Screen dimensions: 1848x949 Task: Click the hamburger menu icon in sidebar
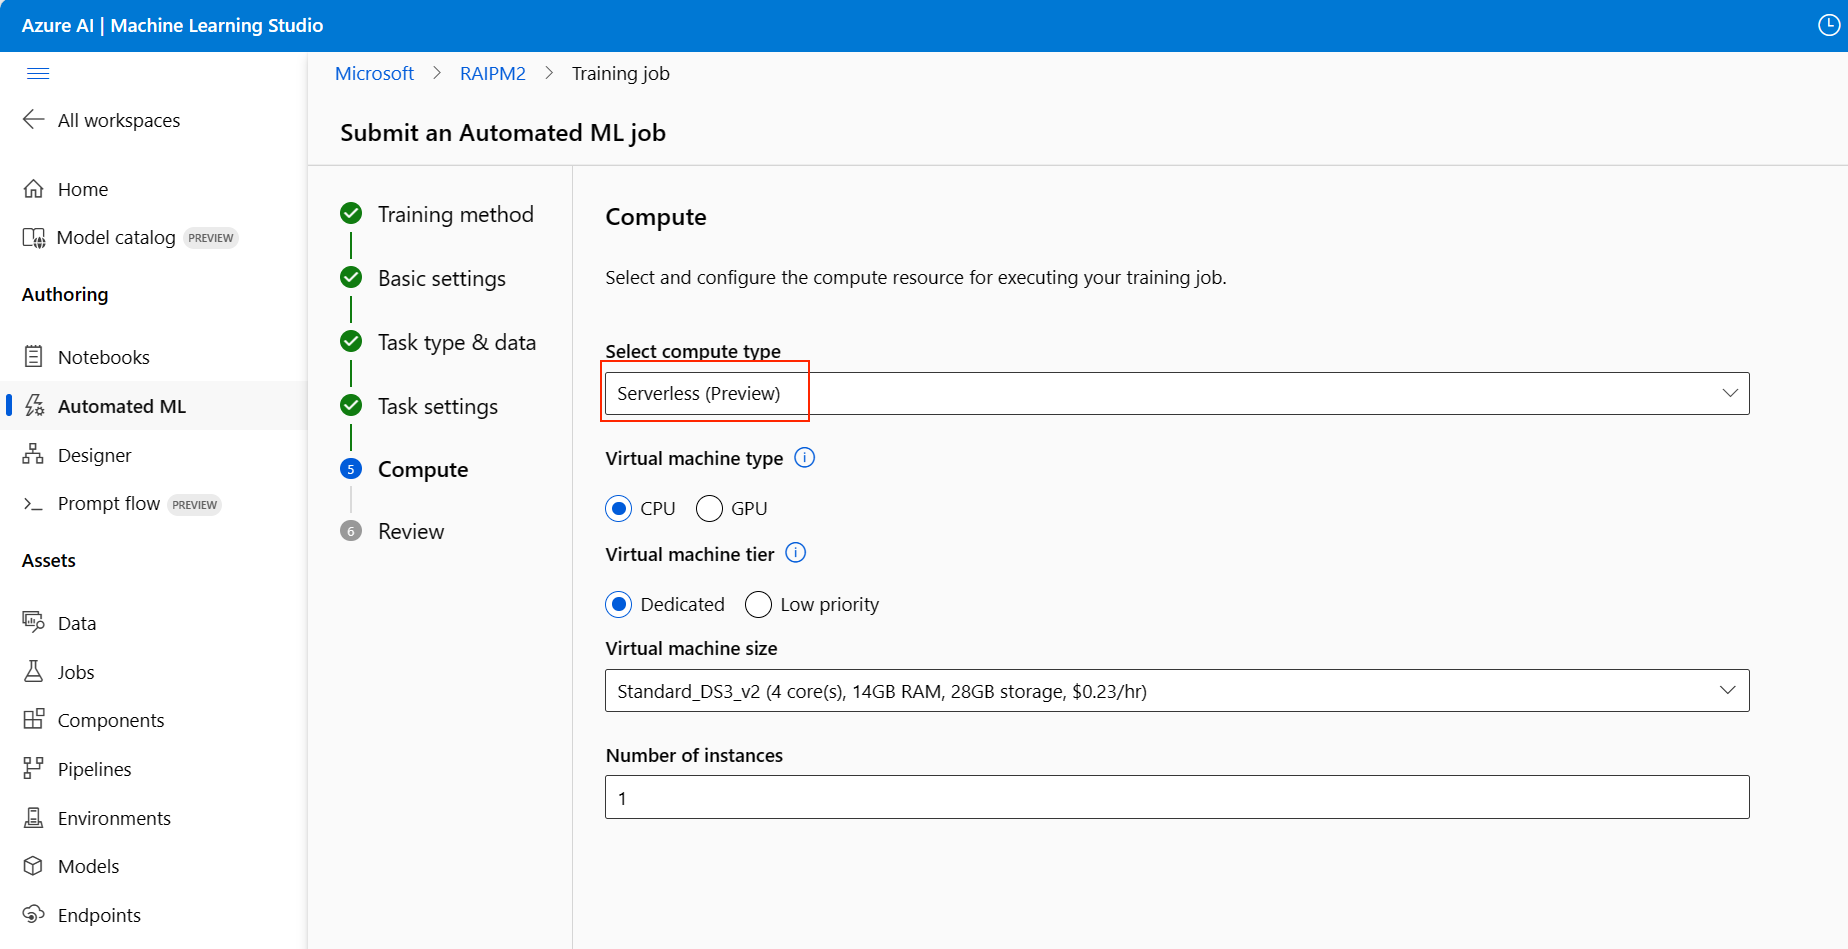coord(38,73)
